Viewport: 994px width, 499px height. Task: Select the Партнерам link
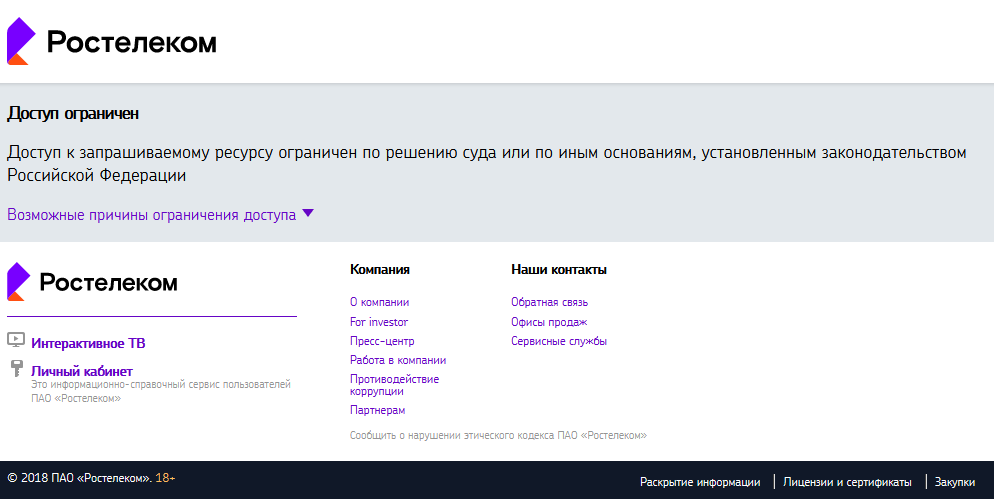(x=377, y=410)
